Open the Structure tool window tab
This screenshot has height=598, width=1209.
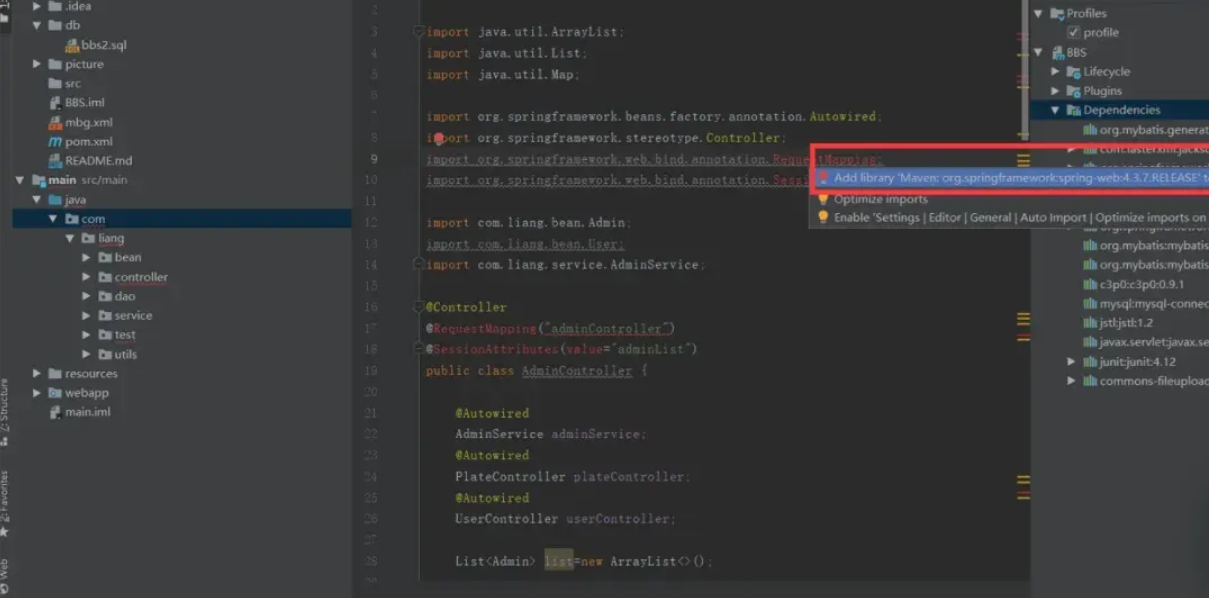(x=5, y=410)
